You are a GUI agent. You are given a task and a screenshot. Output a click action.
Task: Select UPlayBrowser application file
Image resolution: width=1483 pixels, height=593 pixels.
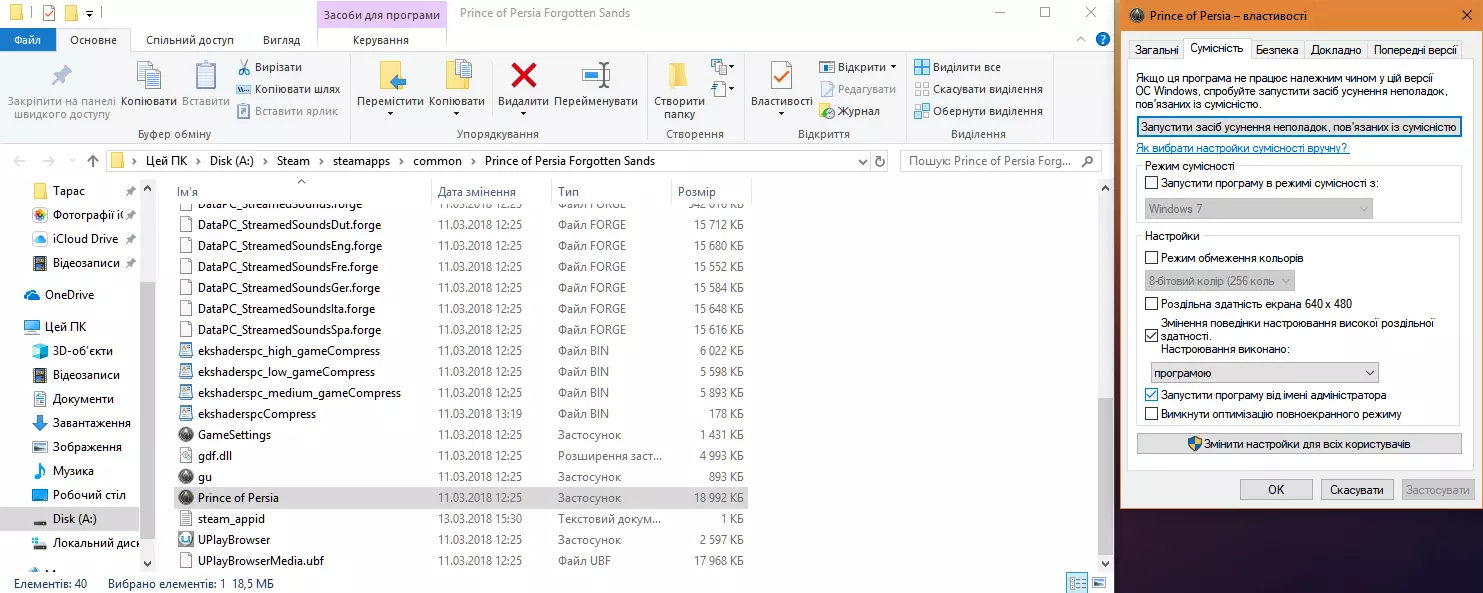click(234, 540)
